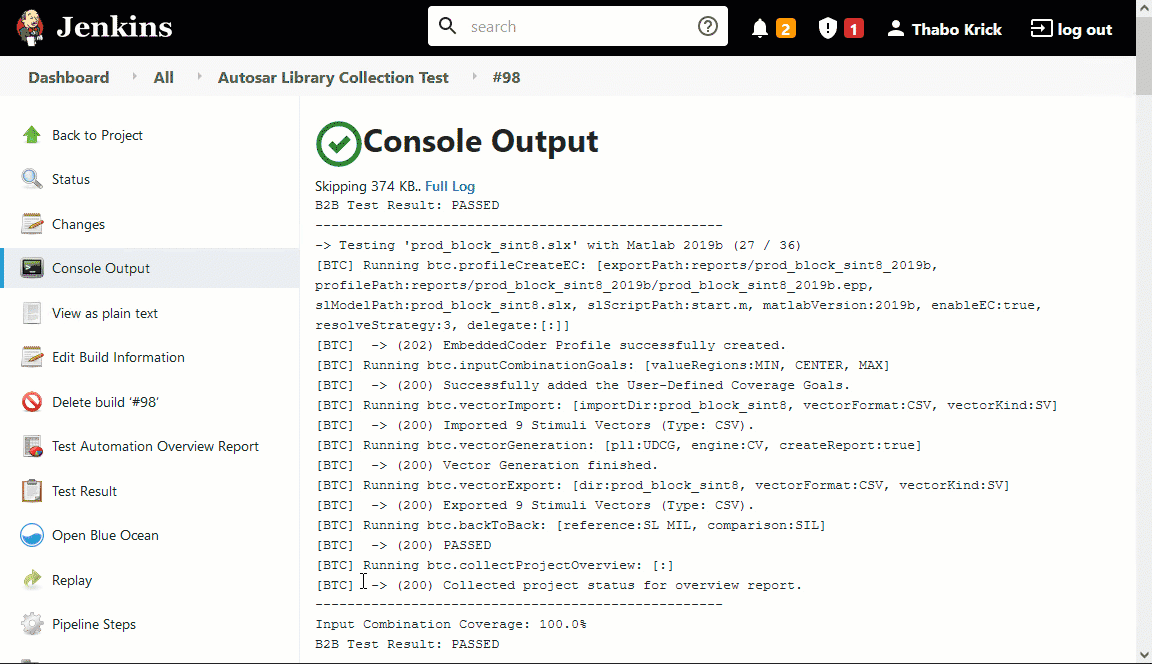Click the Jenkins butler logo

29,26
